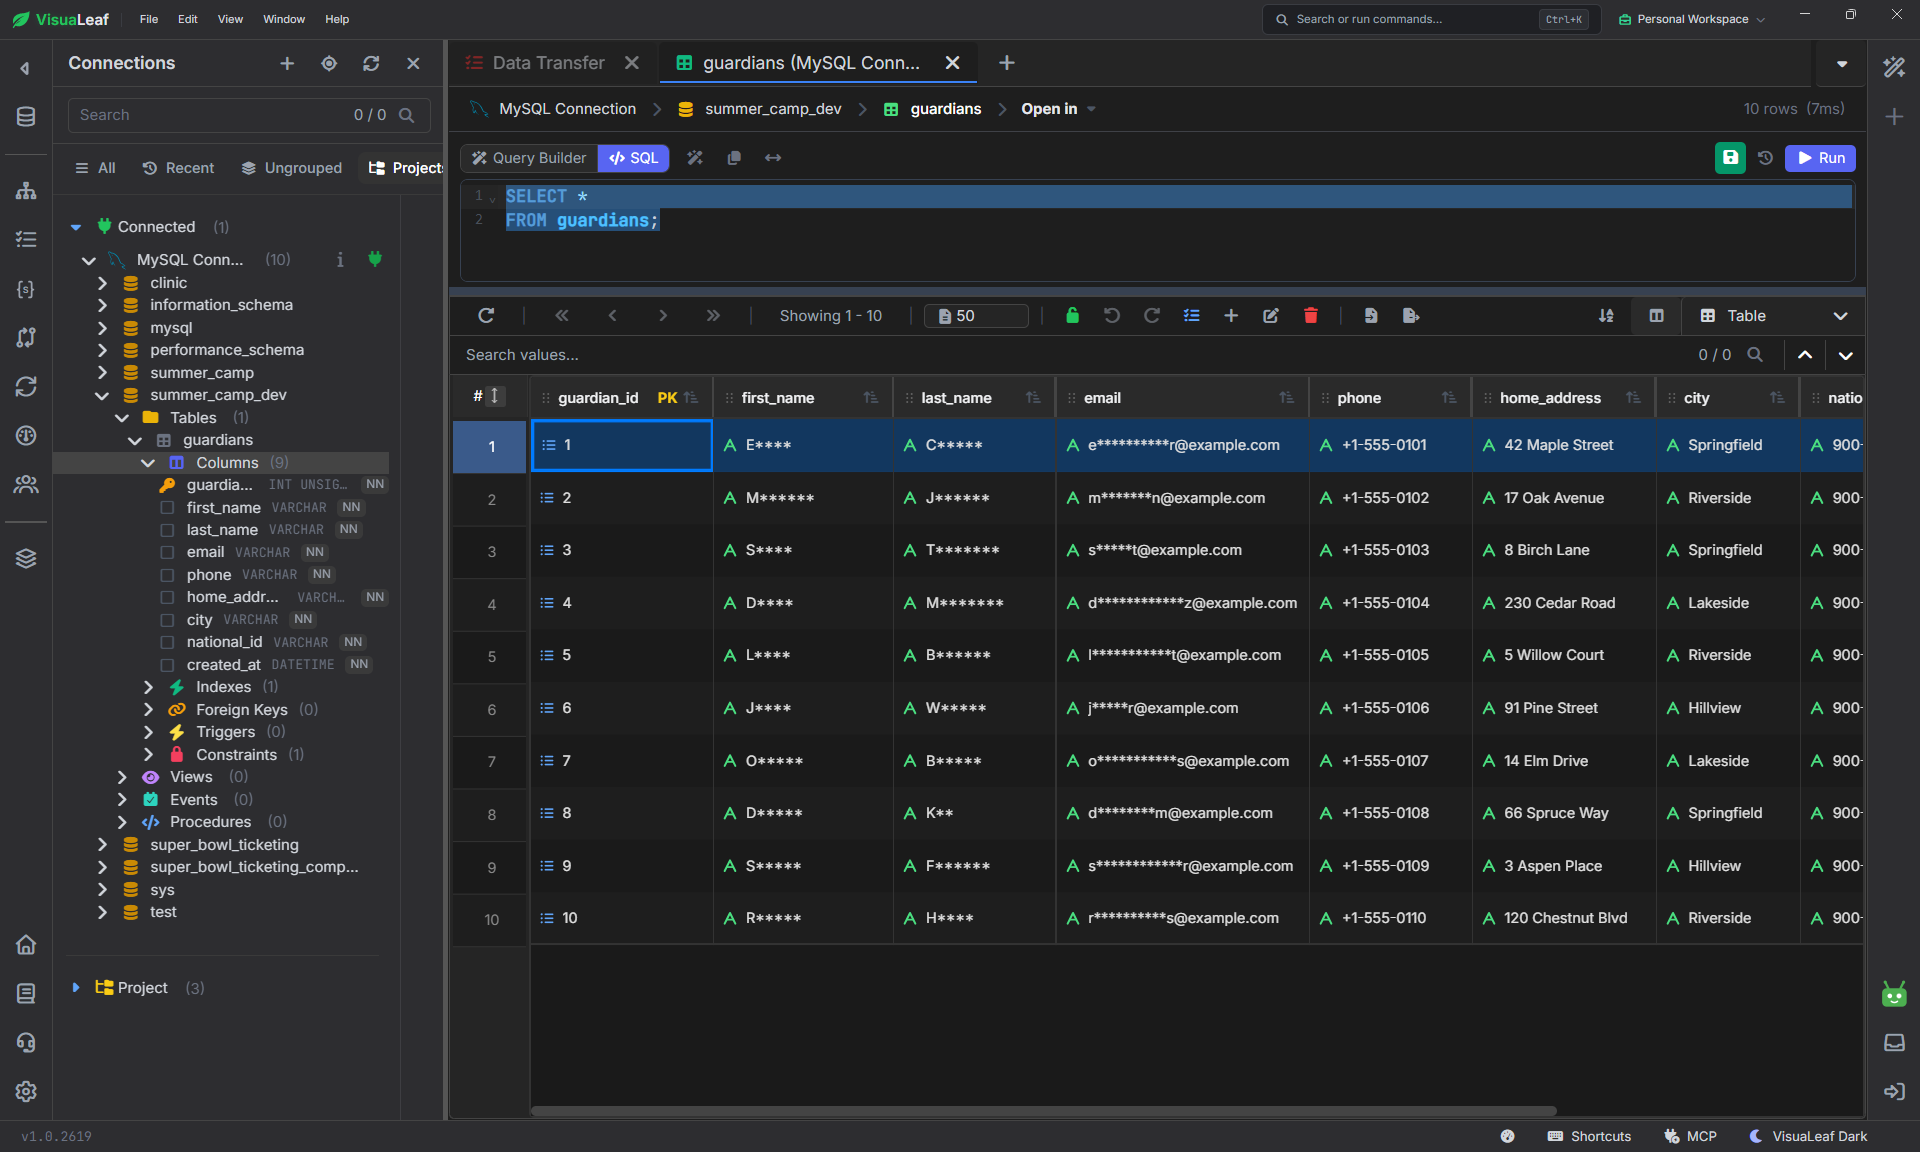
Task: Toggle the column layout view icon
Action: point(1656,316)
